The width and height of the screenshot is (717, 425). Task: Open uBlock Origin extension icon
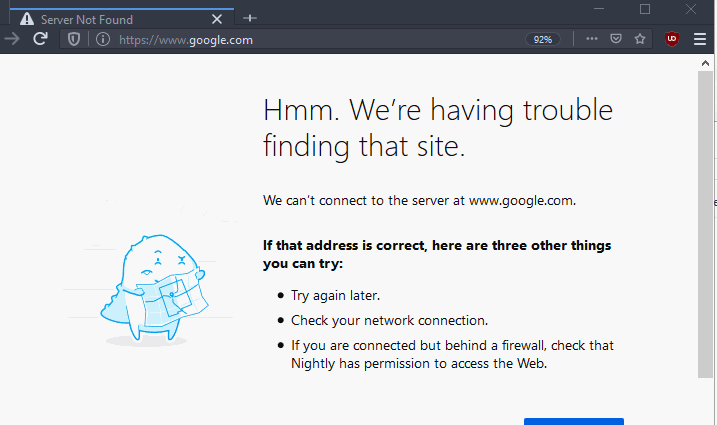coord(671,39)
